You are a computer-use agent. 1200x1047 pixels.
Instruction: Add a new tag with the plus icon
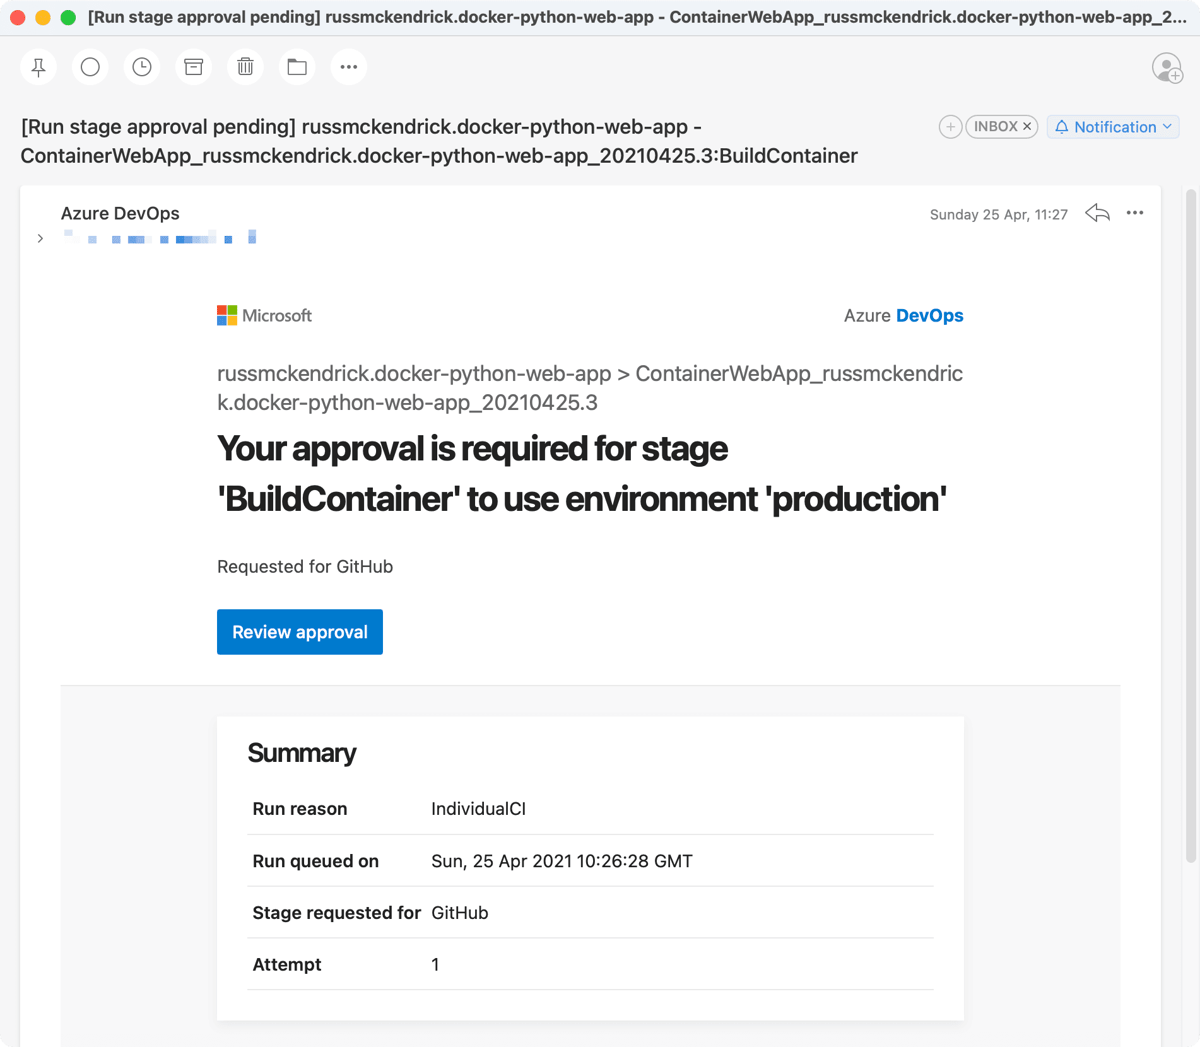coord(949,126)
